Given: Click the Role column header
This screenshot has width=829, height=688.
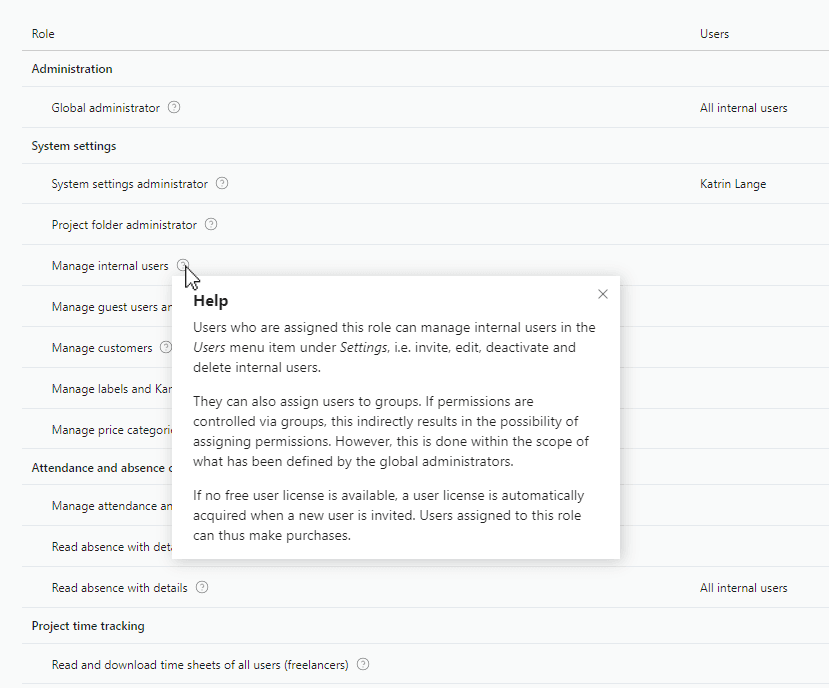Looking at the screenshot, I should pyautogui.click(x=43, y=34).
